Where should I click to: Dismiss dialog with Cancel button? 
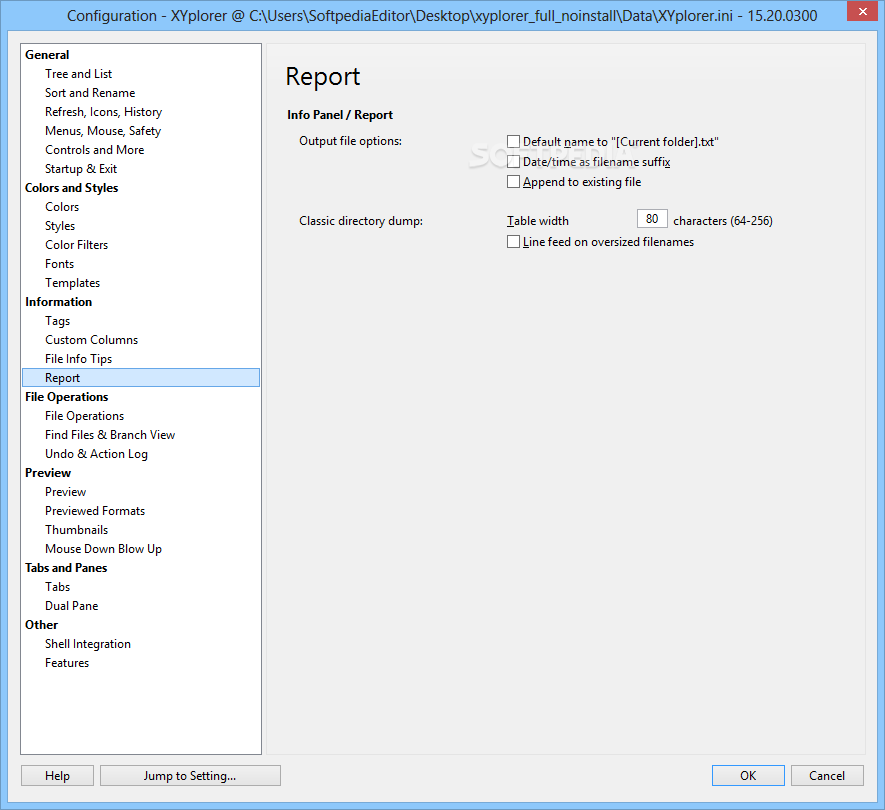(x=827, y=776)
